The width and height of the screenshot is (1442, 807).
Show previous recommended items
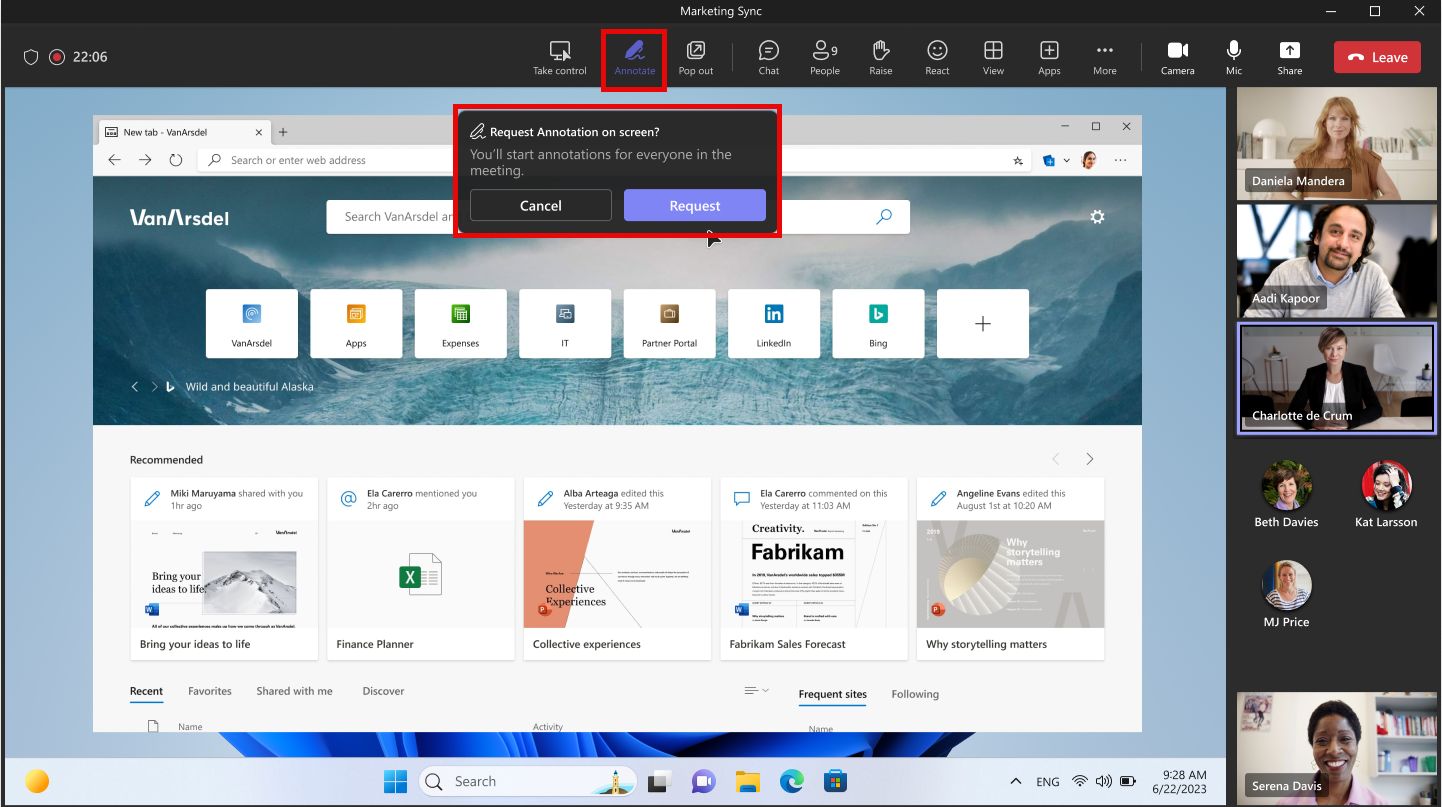coord(1056,459)
